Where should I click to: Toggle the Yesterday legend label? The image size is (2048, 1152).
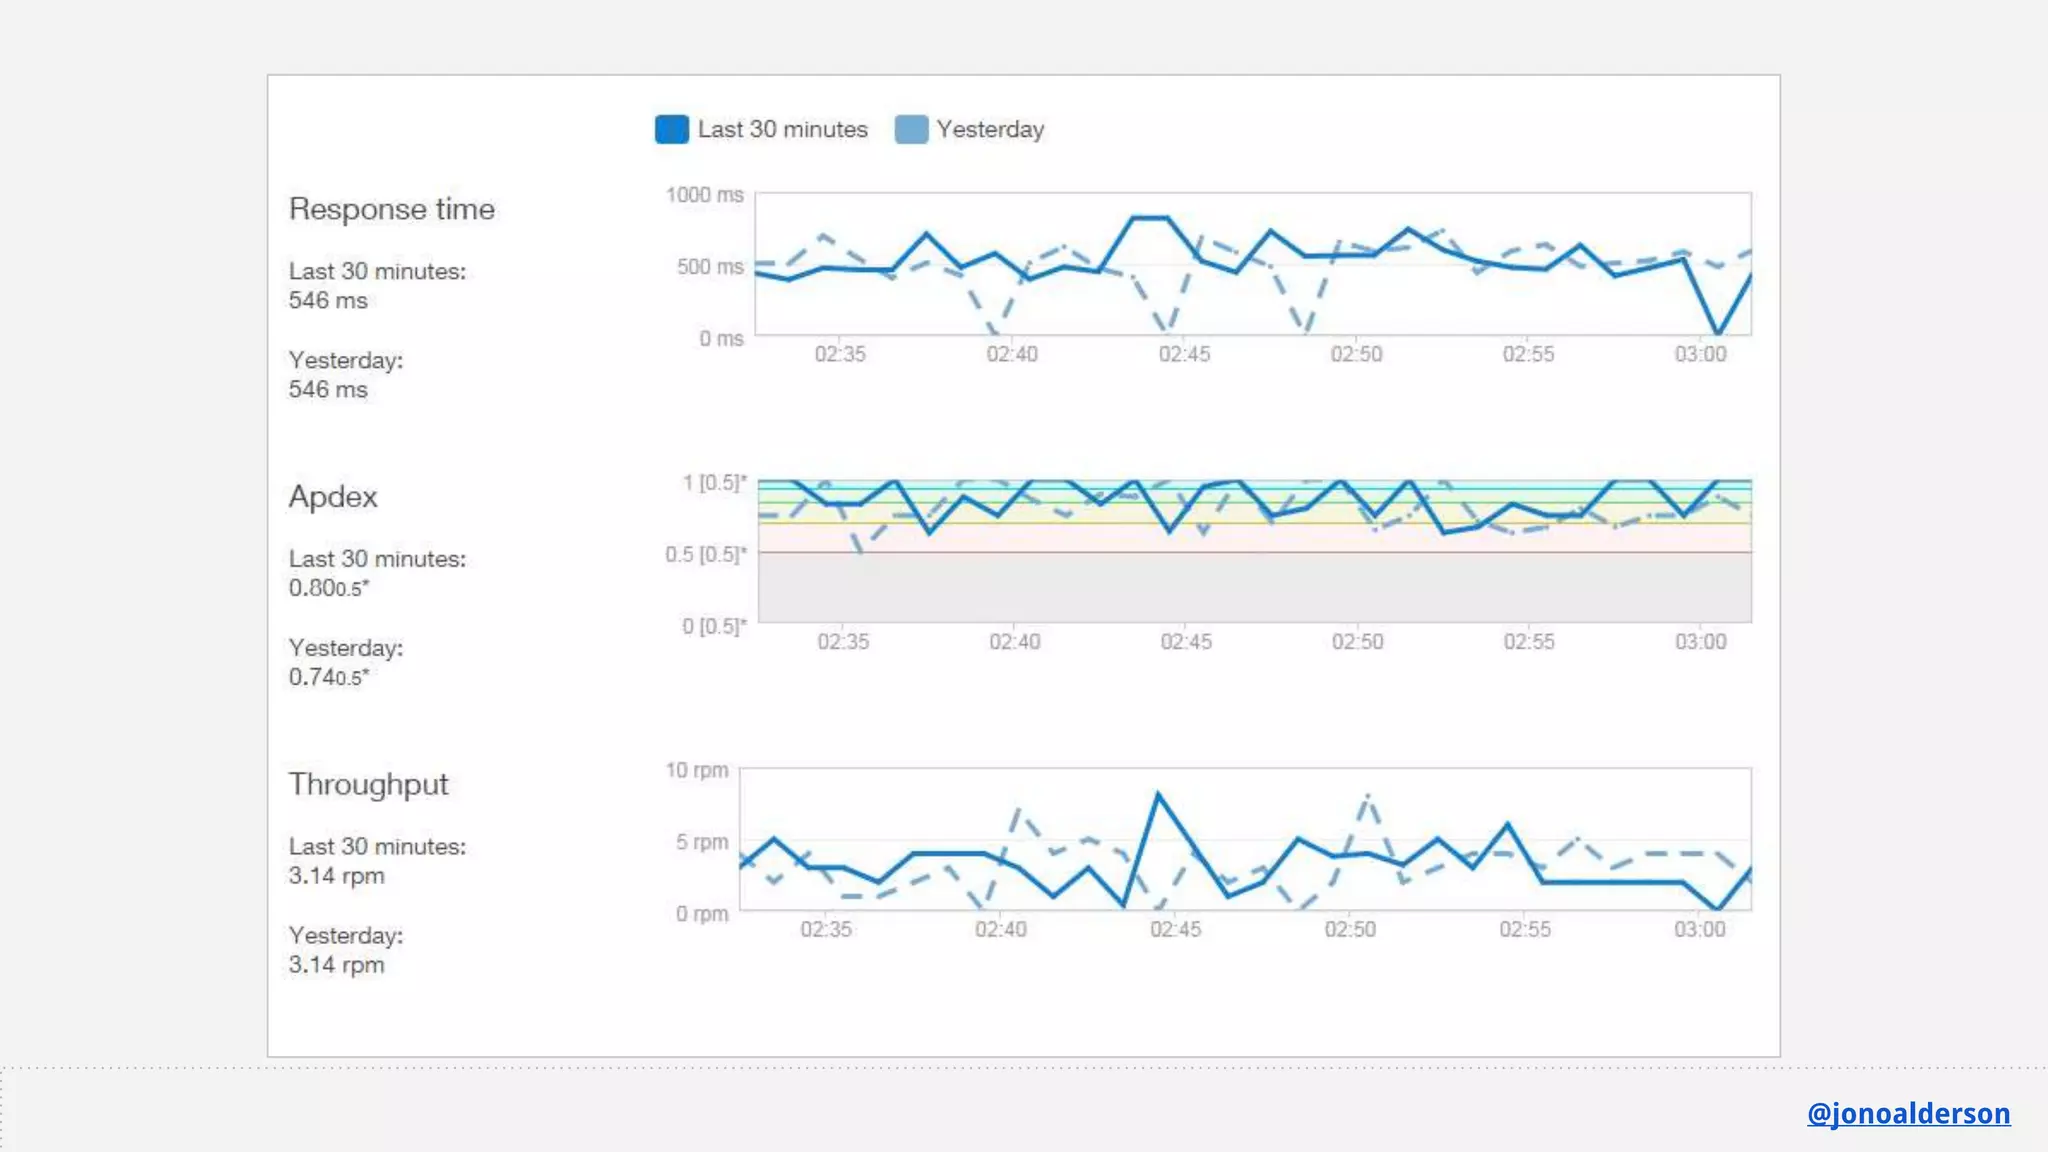pos(990,130)
